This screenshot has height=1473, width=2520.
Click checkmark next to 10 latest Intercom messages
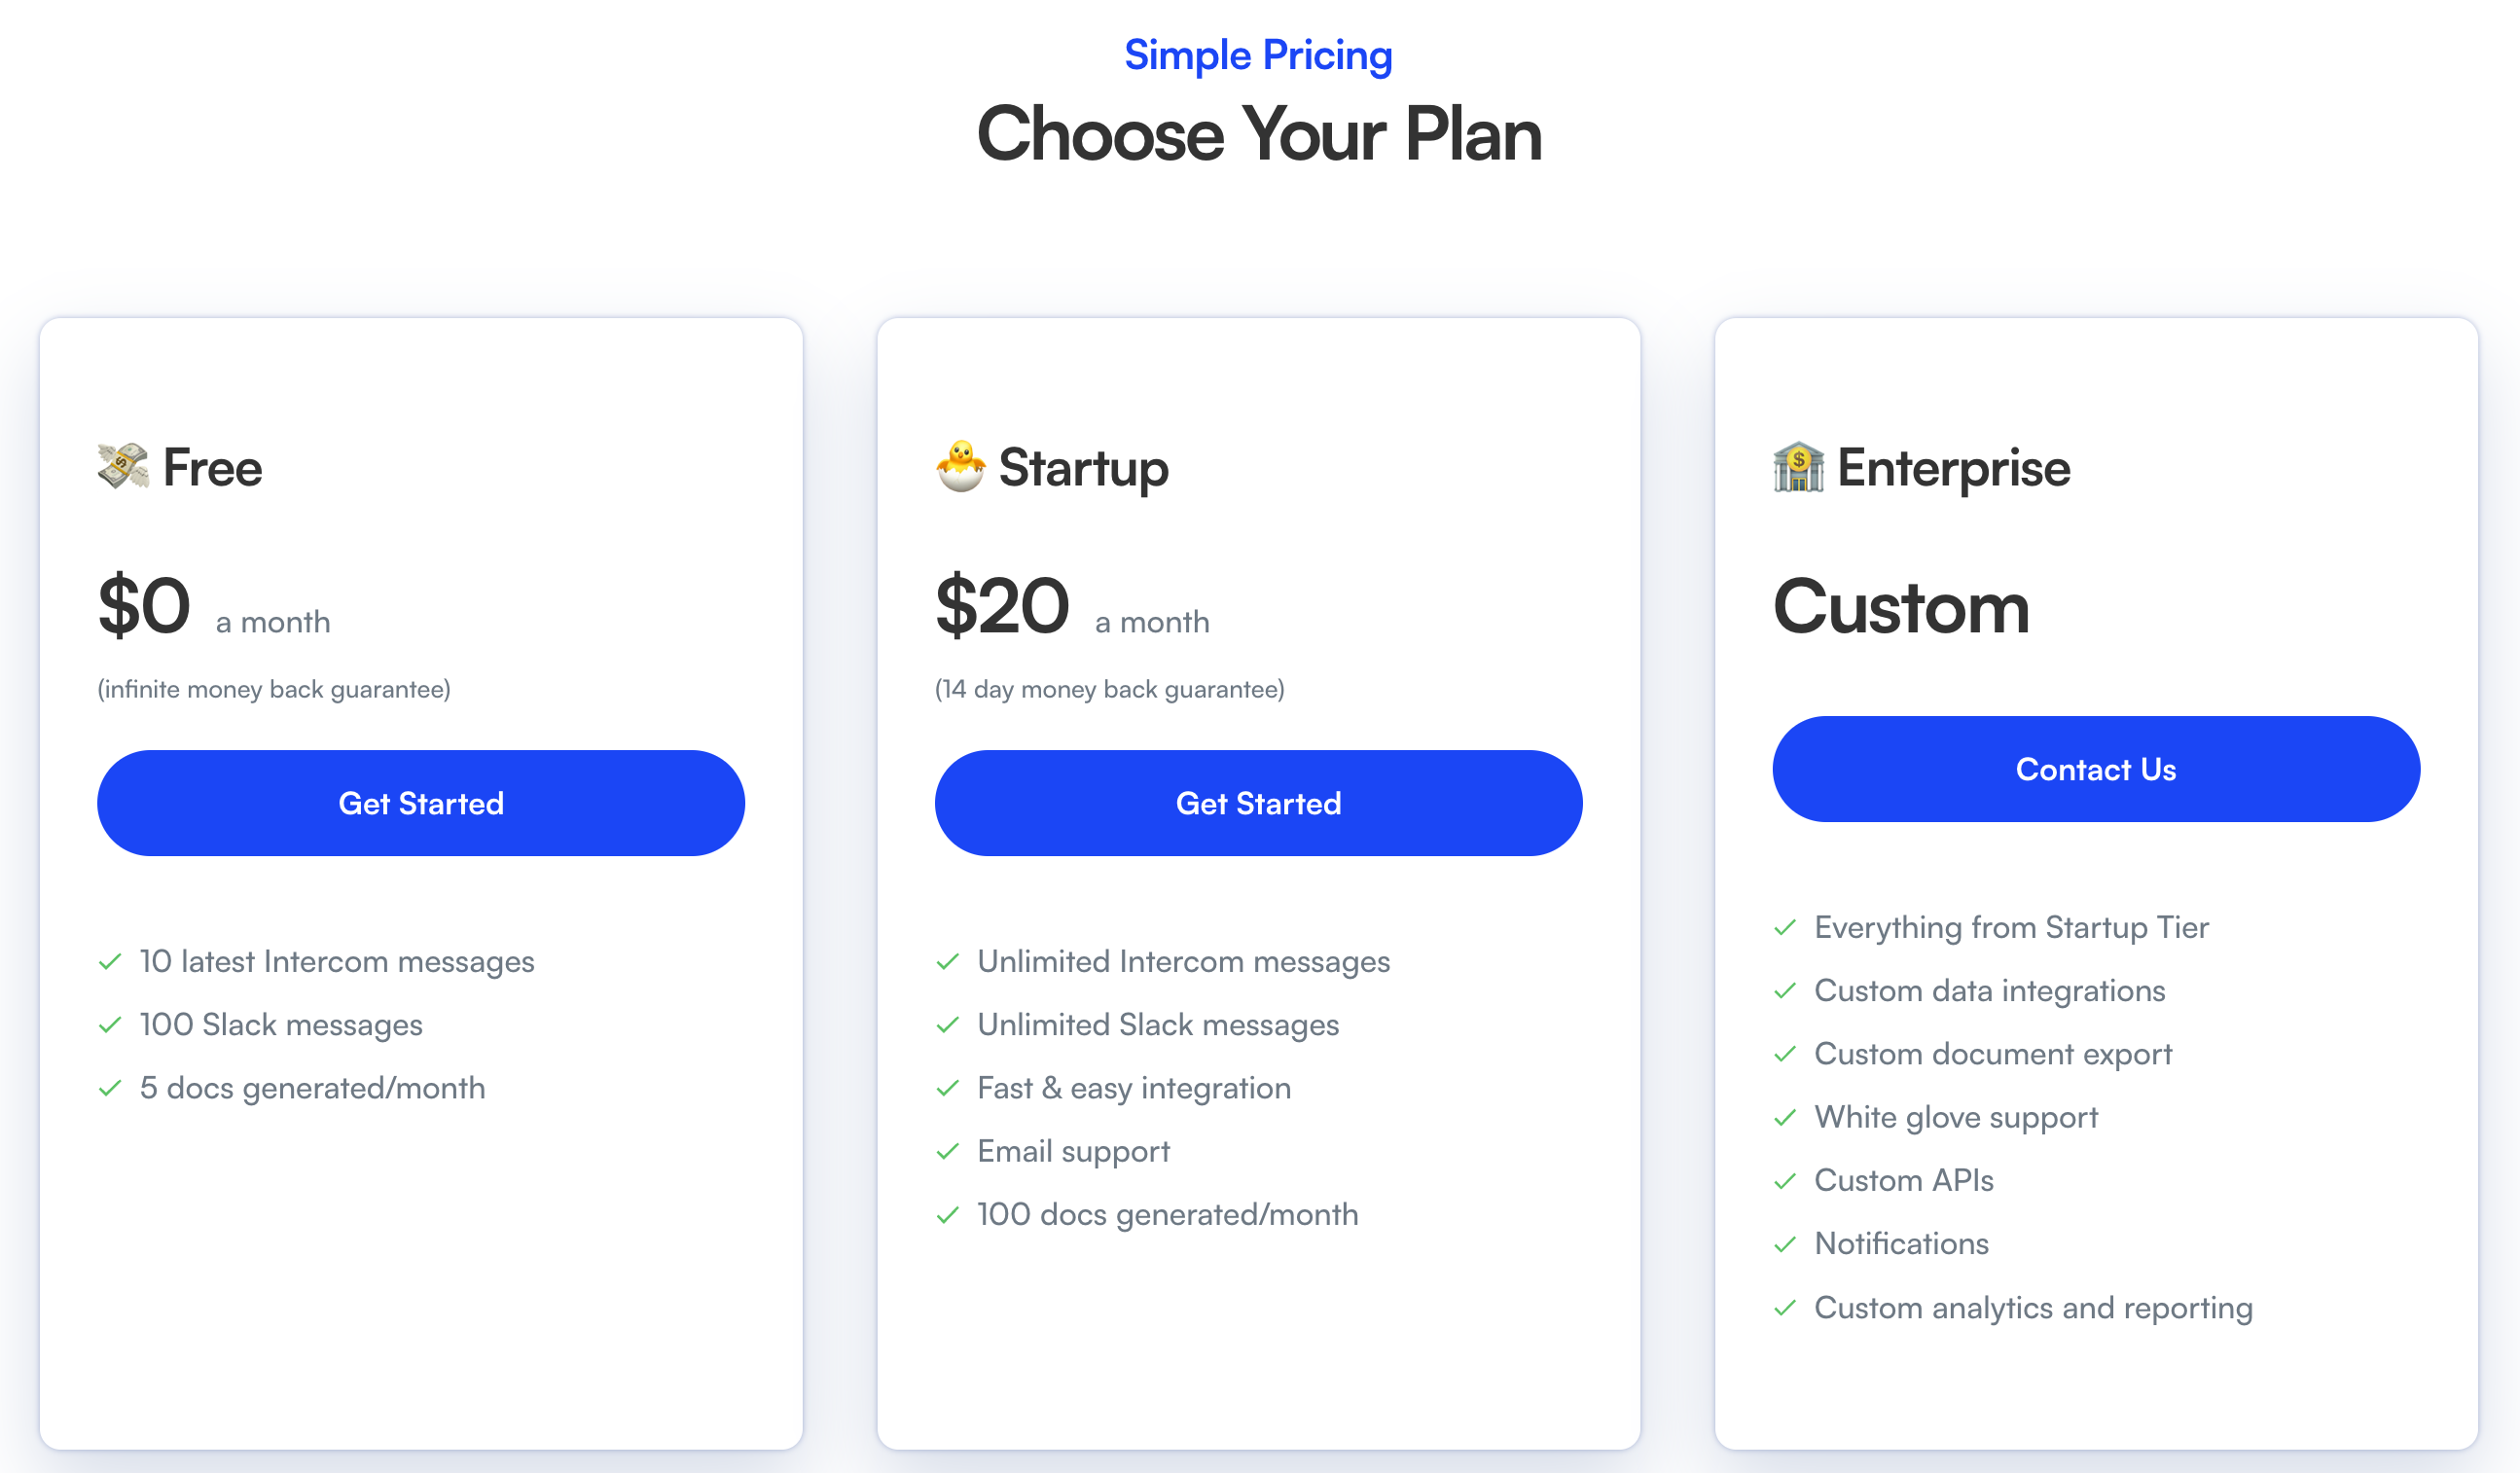click(110, 962)
